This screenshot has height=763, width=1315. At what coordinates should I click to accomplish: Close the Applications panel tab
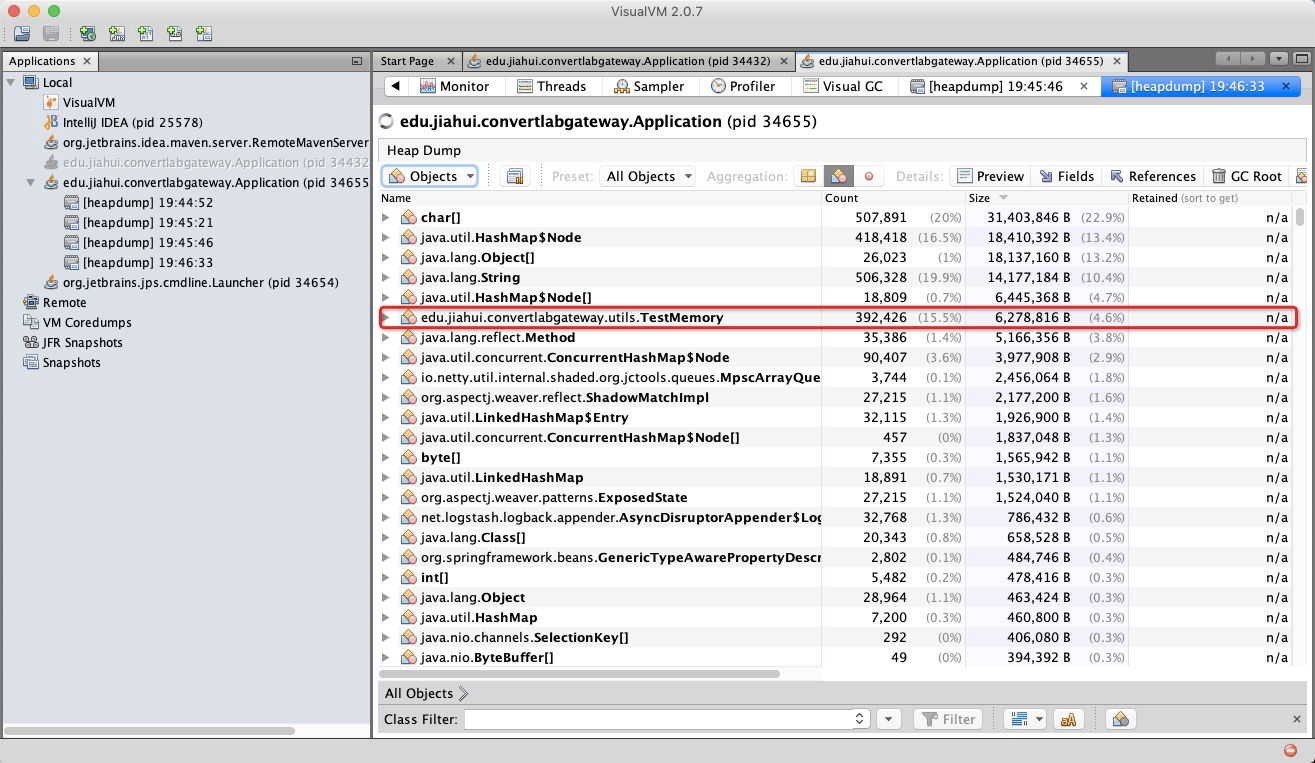[x=87, y=61]
